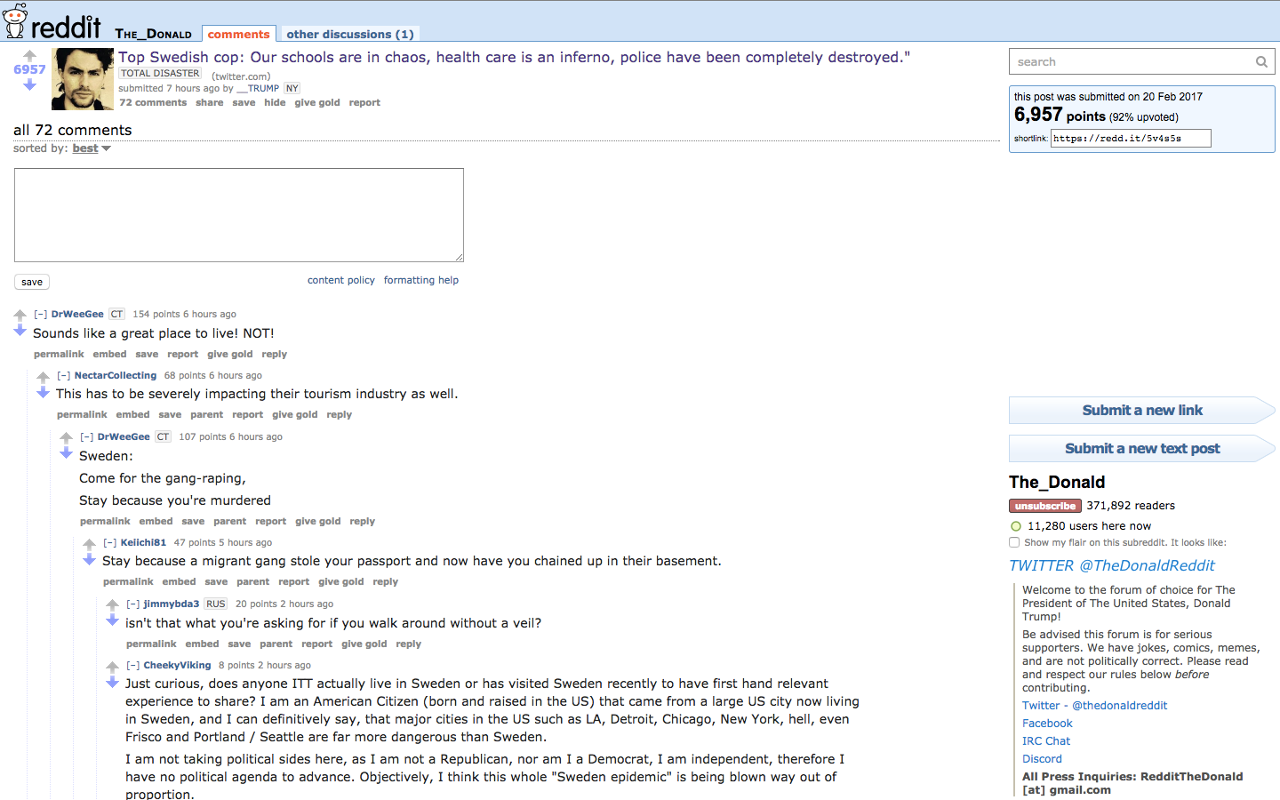
Task: Downvote jimmybda3's comment
Action: point(113,621)
